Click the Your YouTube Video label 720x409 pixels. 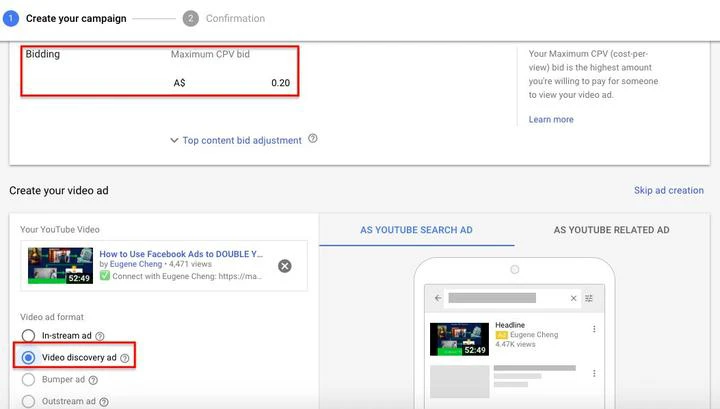tap(60, 230)
